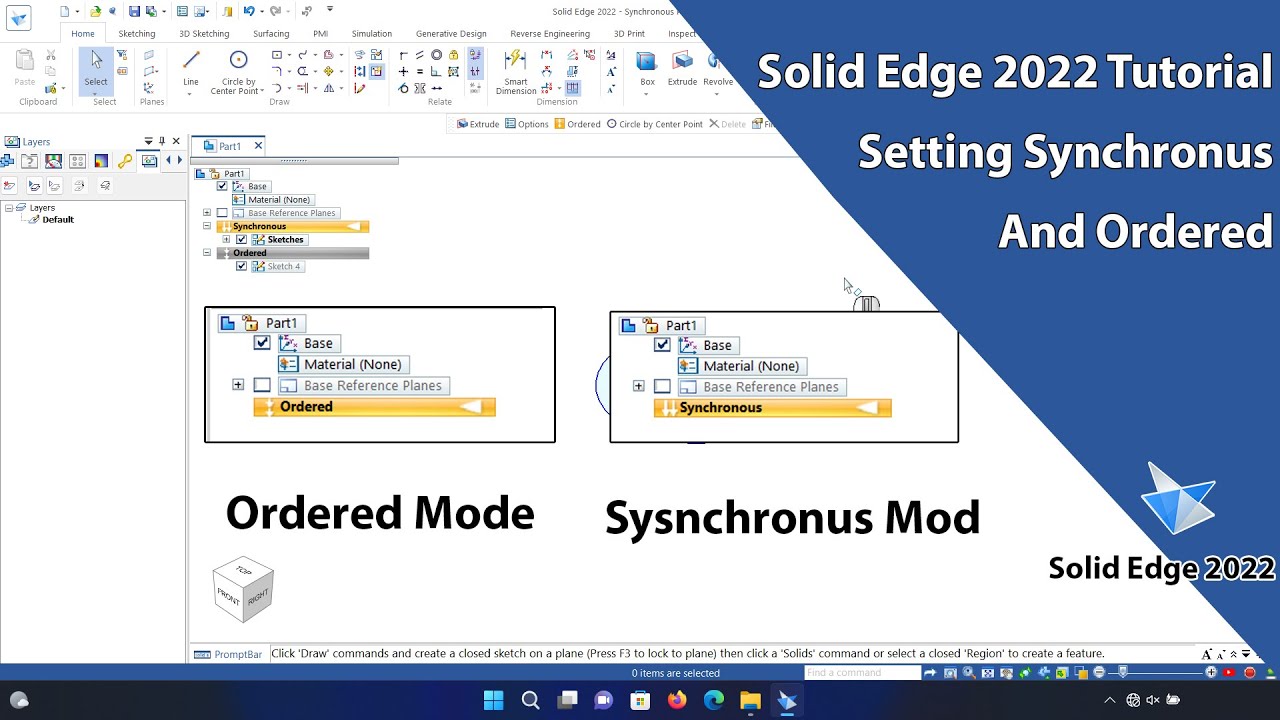Select Material (None) in PathFinder

(271, 200)
